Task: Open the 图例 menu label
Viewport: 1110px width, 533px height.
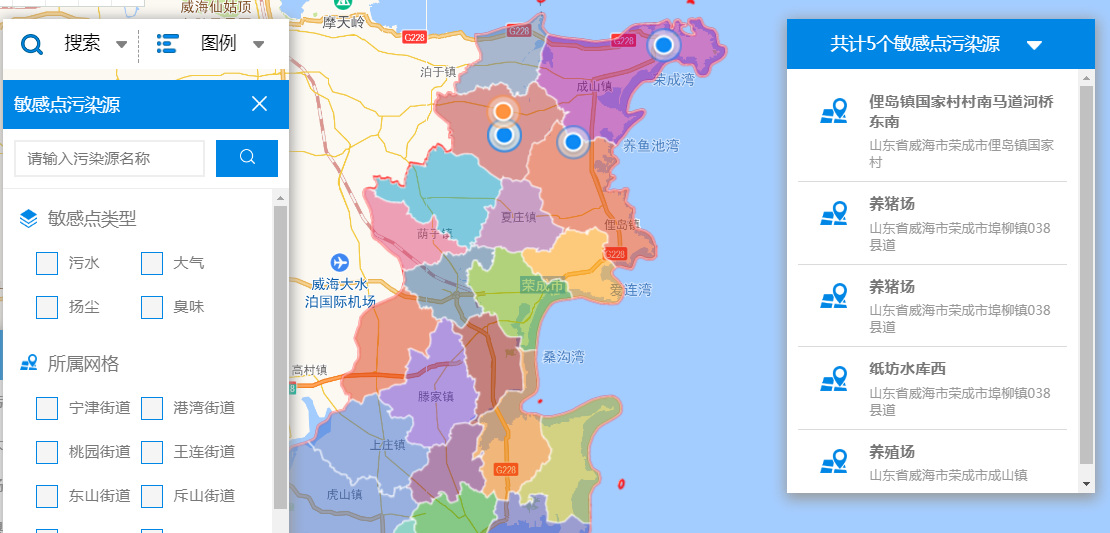Action: (218, 44)
